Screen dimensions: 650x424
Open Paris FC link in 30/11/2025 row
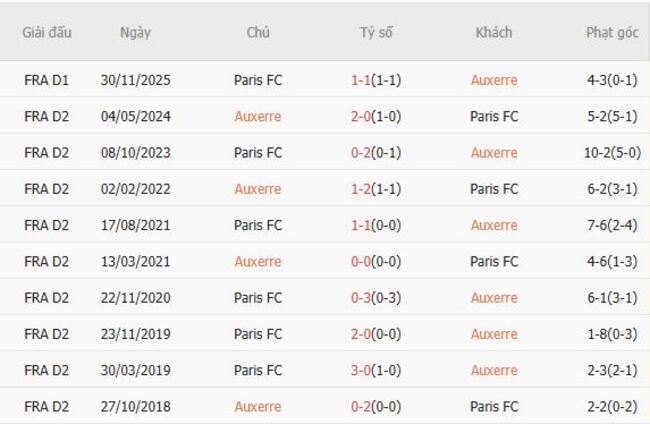tap(258, 80)
